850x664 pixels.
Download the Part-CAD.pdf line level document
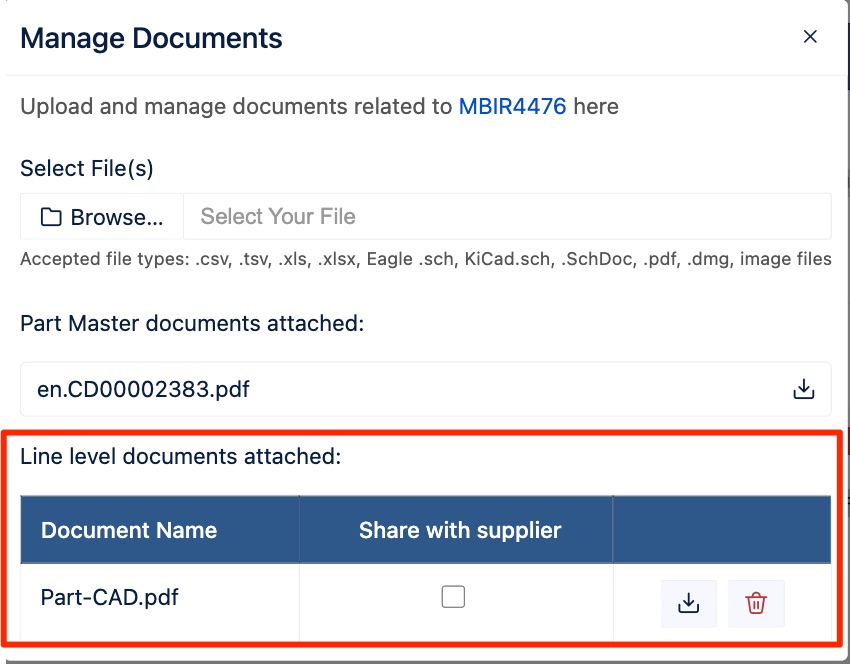[x=688, y=603]
